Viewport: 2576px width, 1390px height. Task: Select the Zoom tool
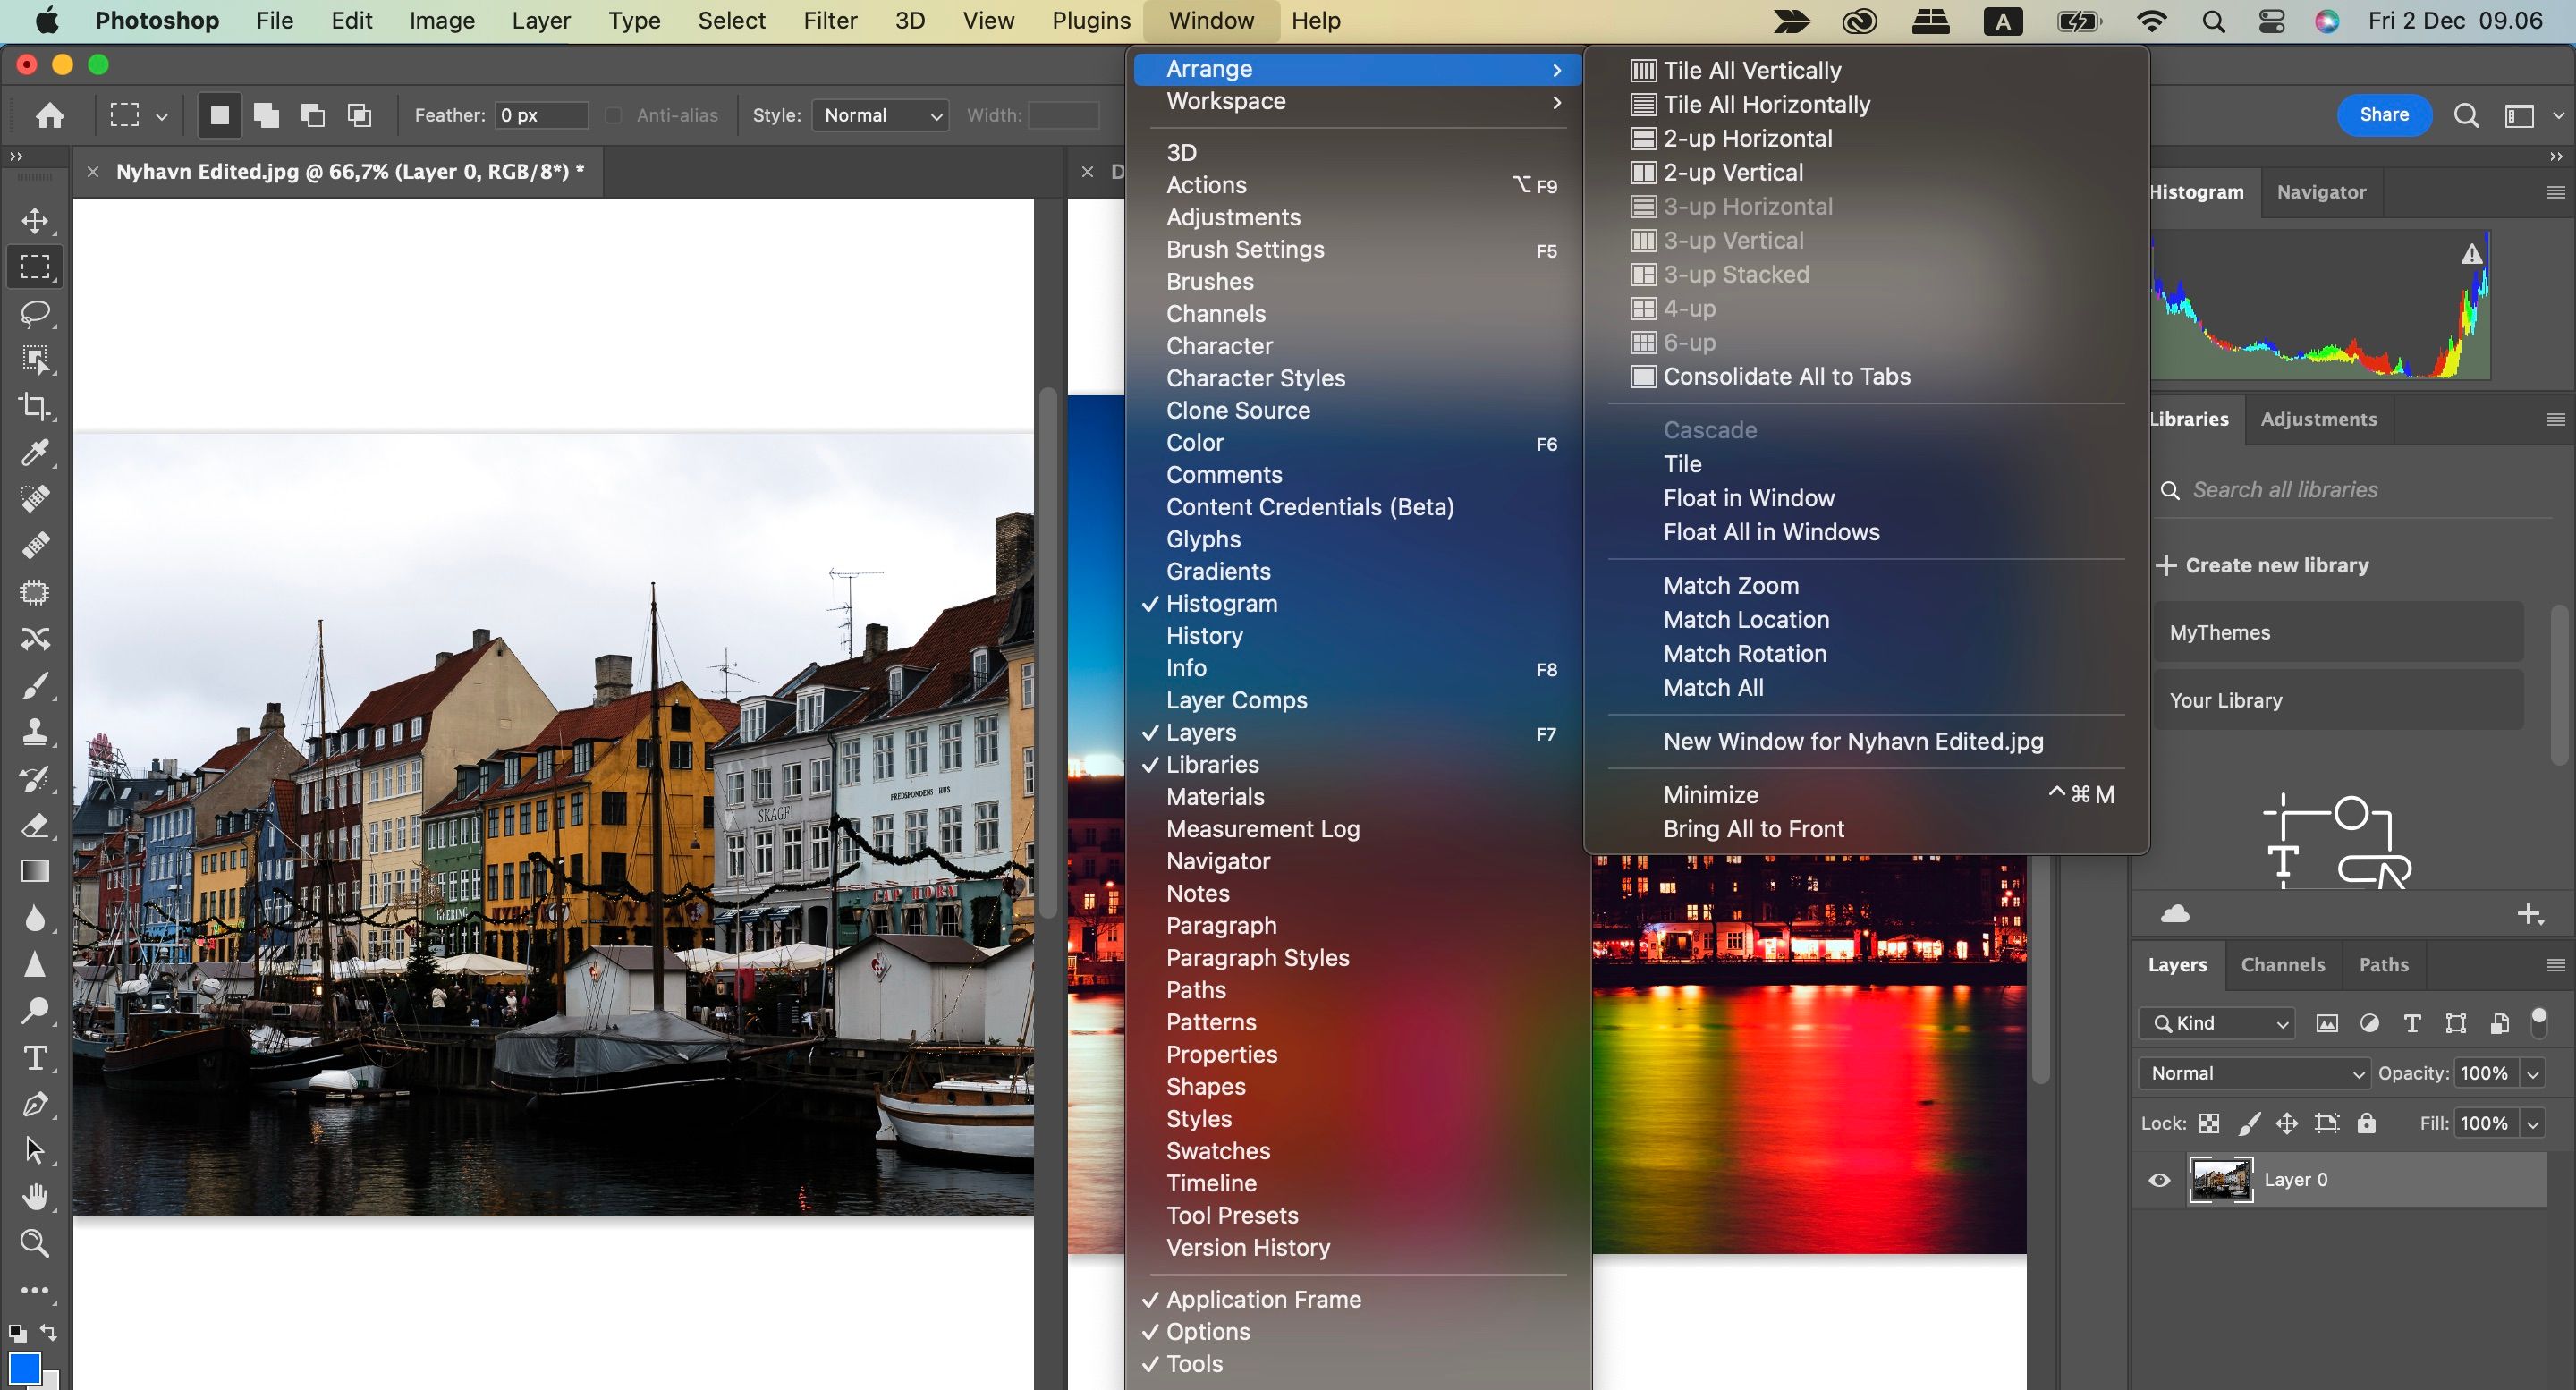(35, 1243)
